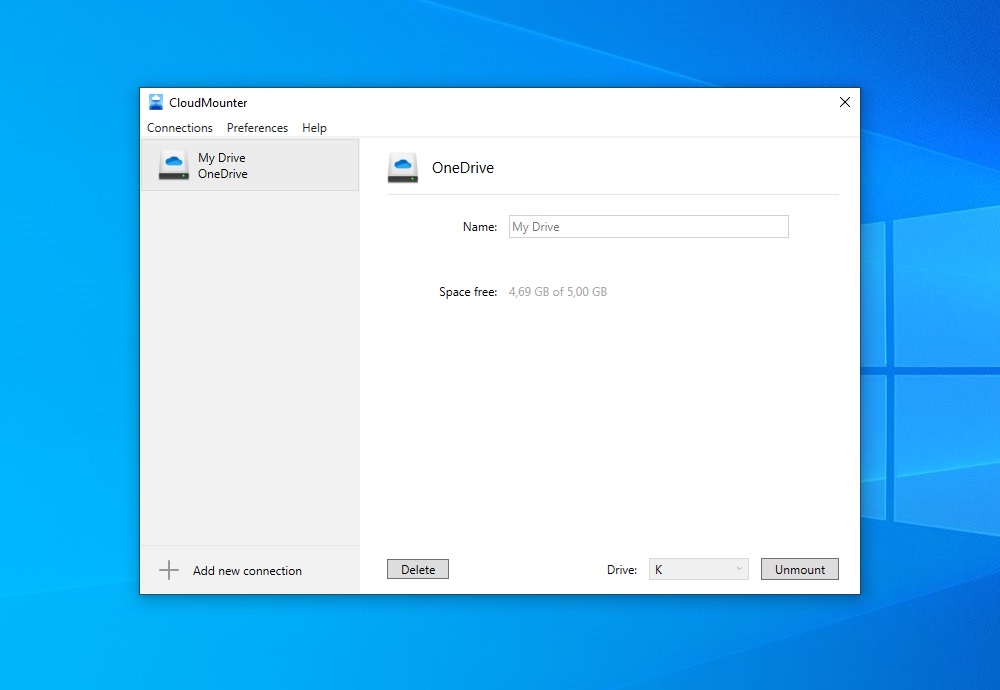The image size is (1000, 690).
Task: Click the CloudMounter title bar text
Action: pos(208,103)
